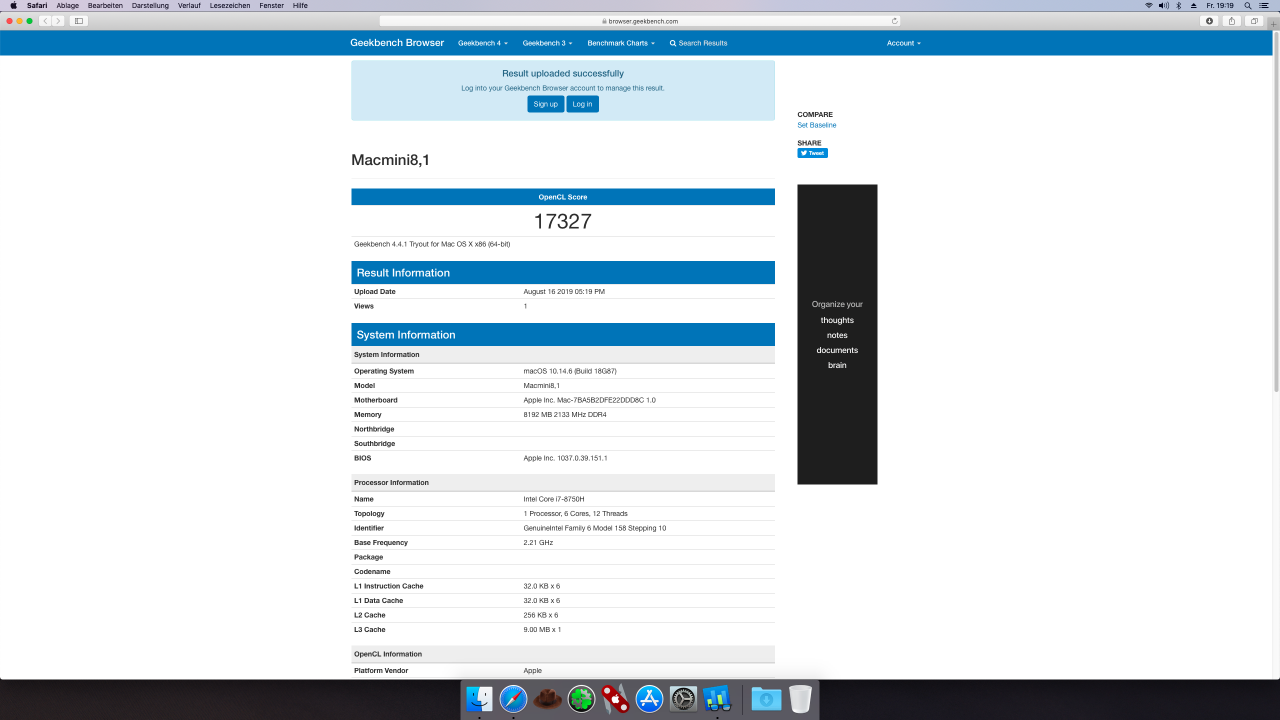Launch the red Swiss knife app in Dock
This screenshot has width=1280, height=720.
(x=616, y=698)
